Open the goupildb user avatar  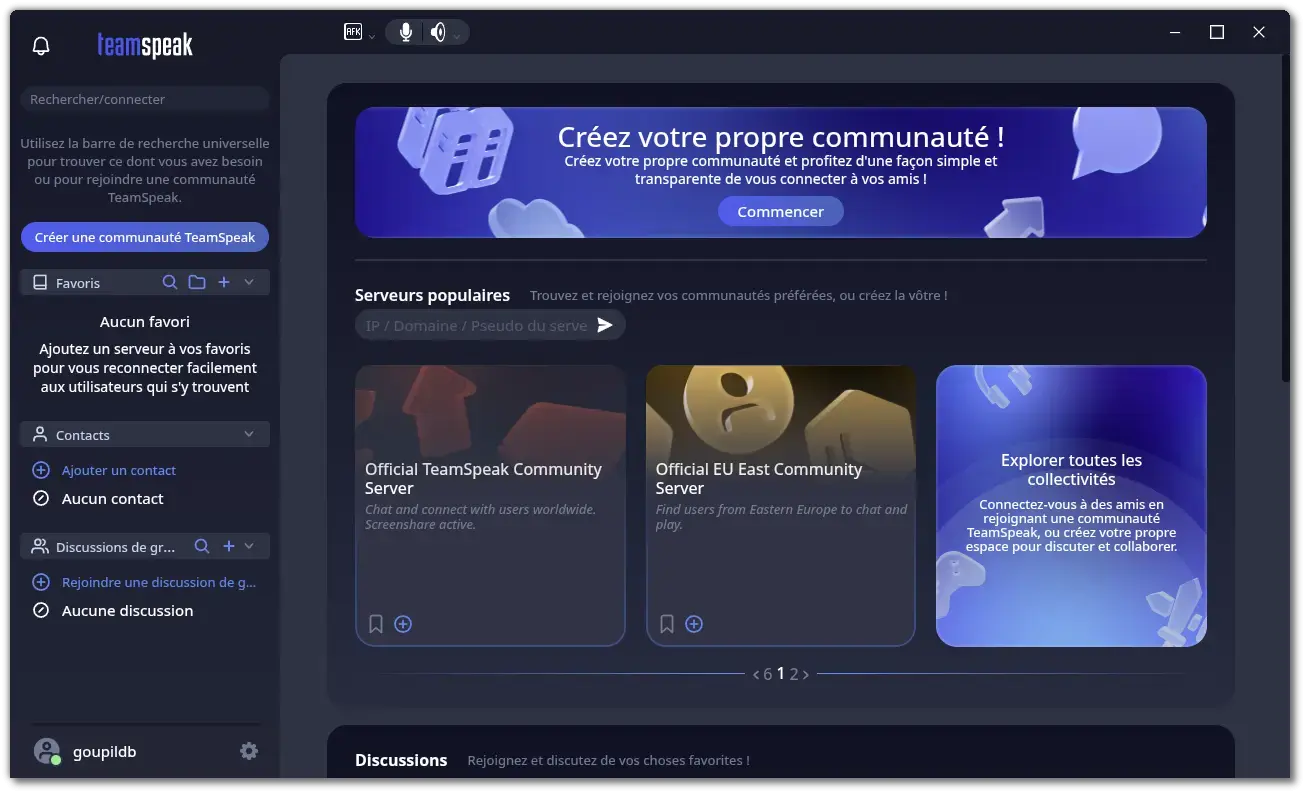point(47,751)
